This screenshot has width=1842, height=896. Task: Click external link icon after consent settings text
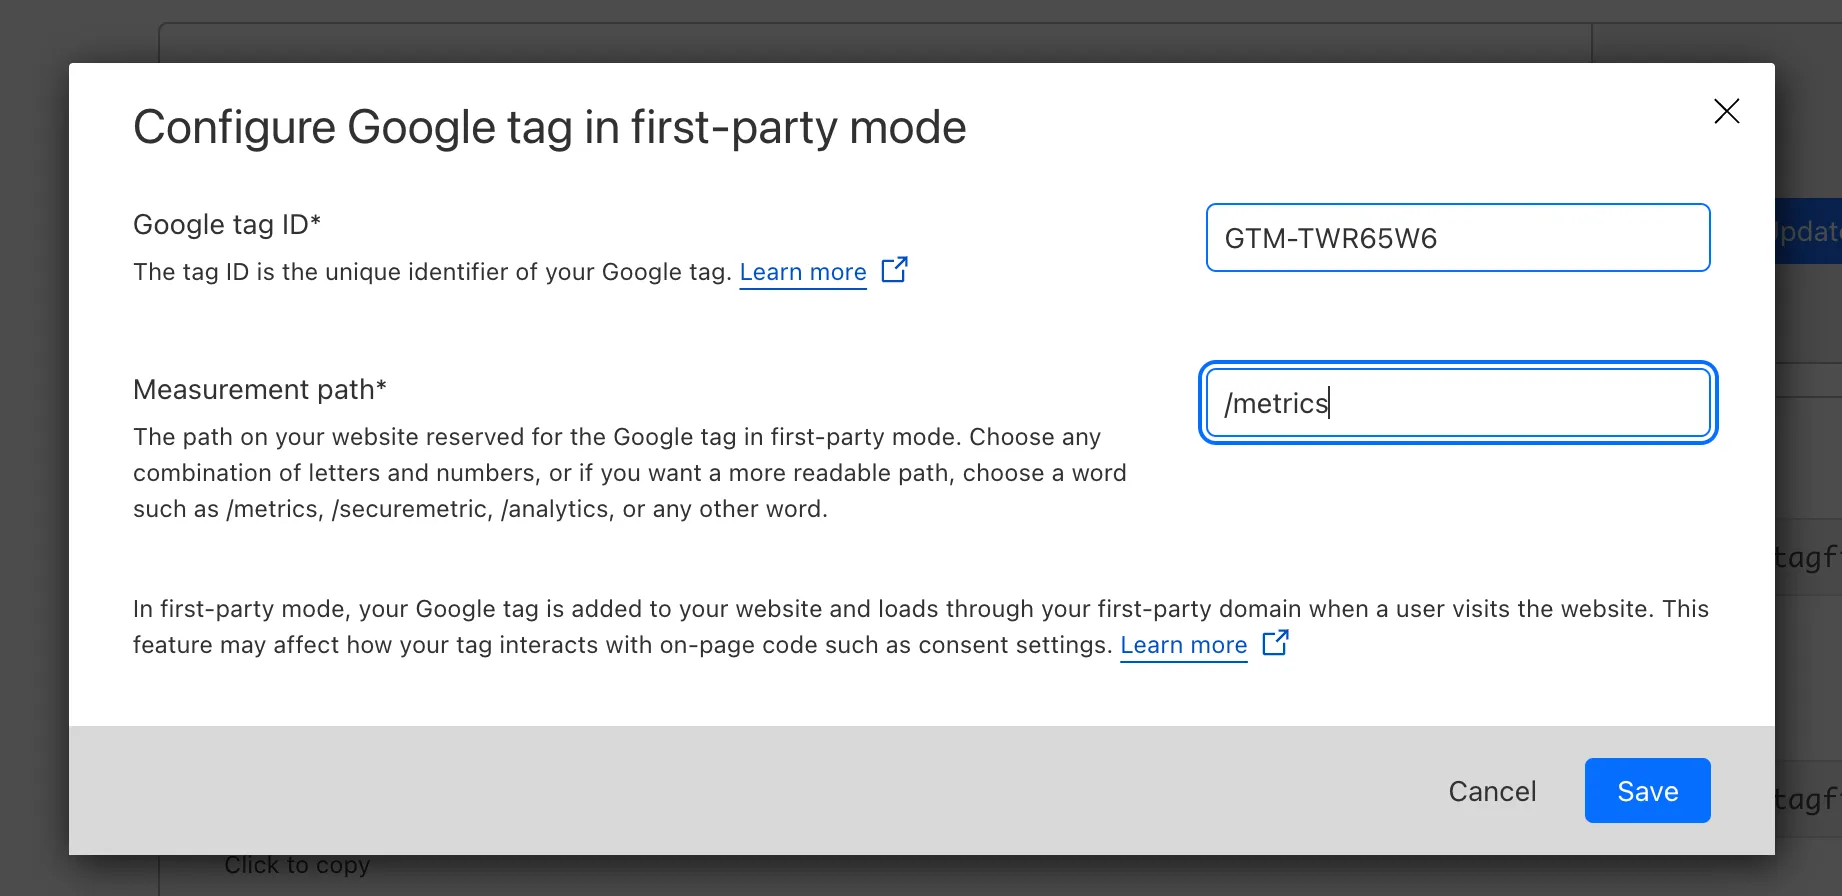pos(1275,643)
